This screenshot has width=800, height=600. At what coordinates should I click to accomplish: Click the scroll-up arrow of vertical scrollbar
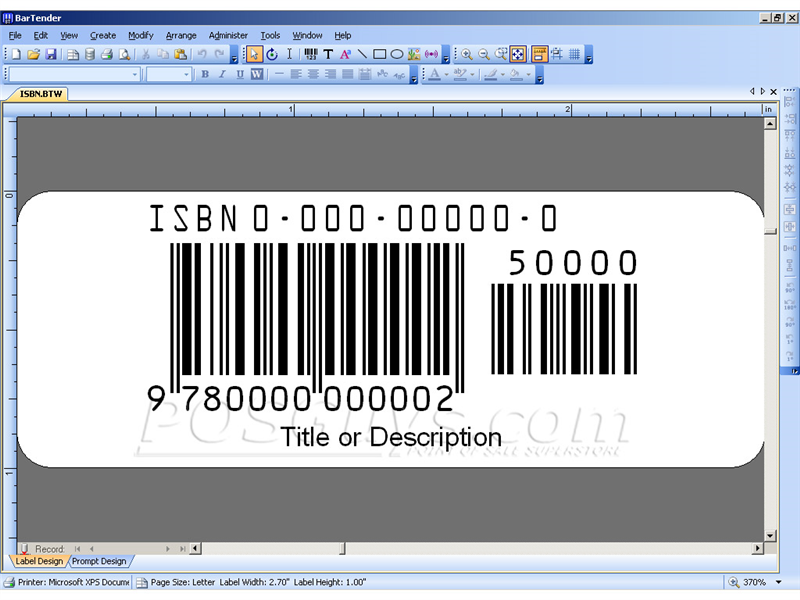[x=770, y=123]
